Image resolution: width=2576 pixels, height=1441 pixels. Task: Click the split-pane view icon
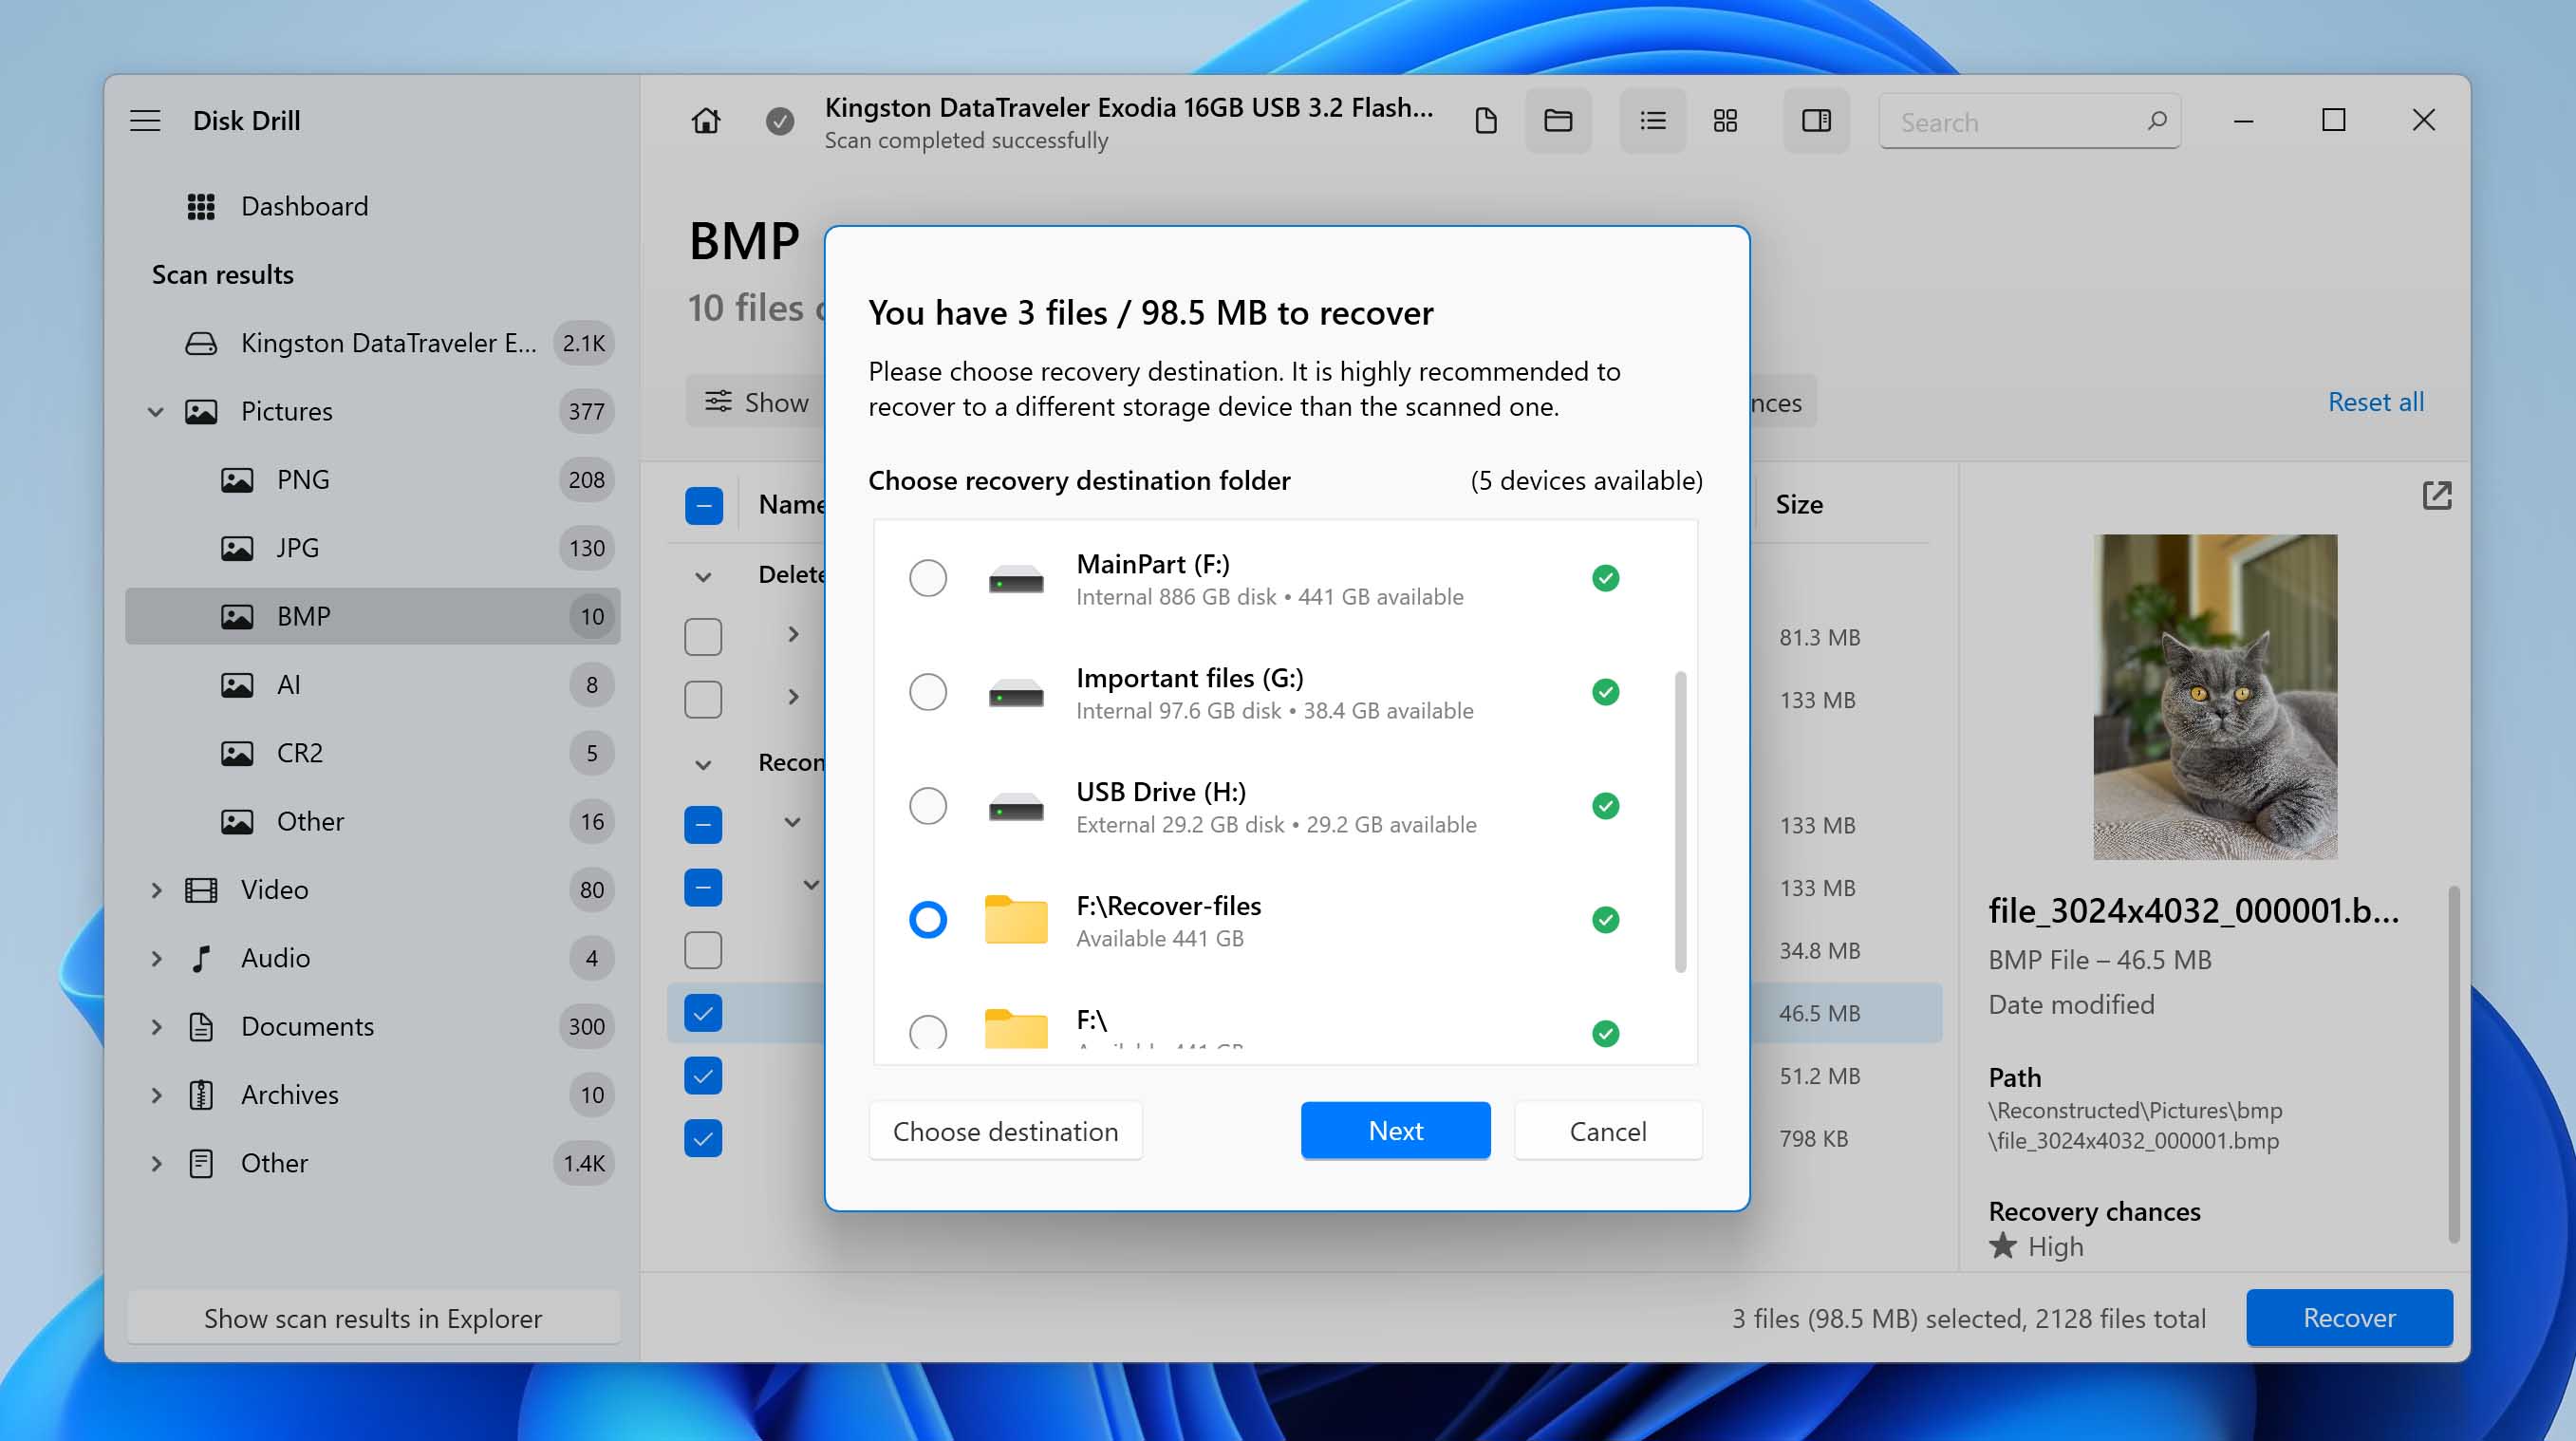click(x=1815, y=121)
